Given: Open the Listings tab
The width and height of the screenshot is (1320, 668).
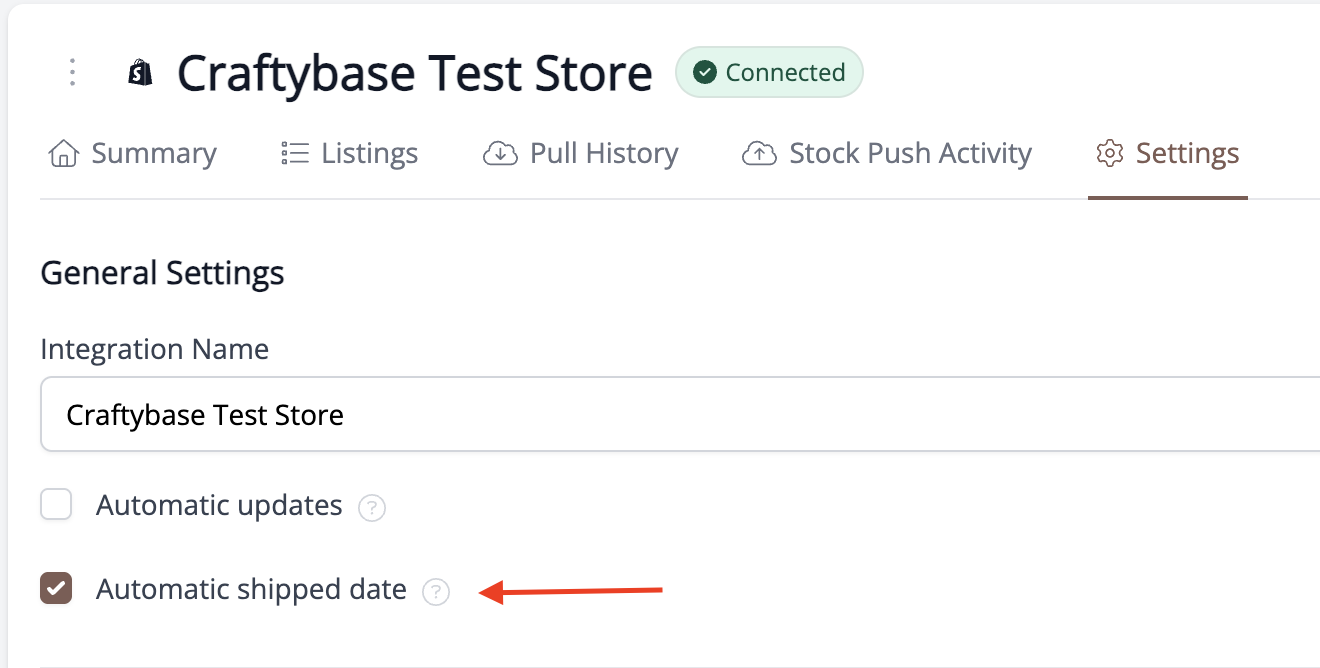Looking at the screenshot, I should [349, 154].
